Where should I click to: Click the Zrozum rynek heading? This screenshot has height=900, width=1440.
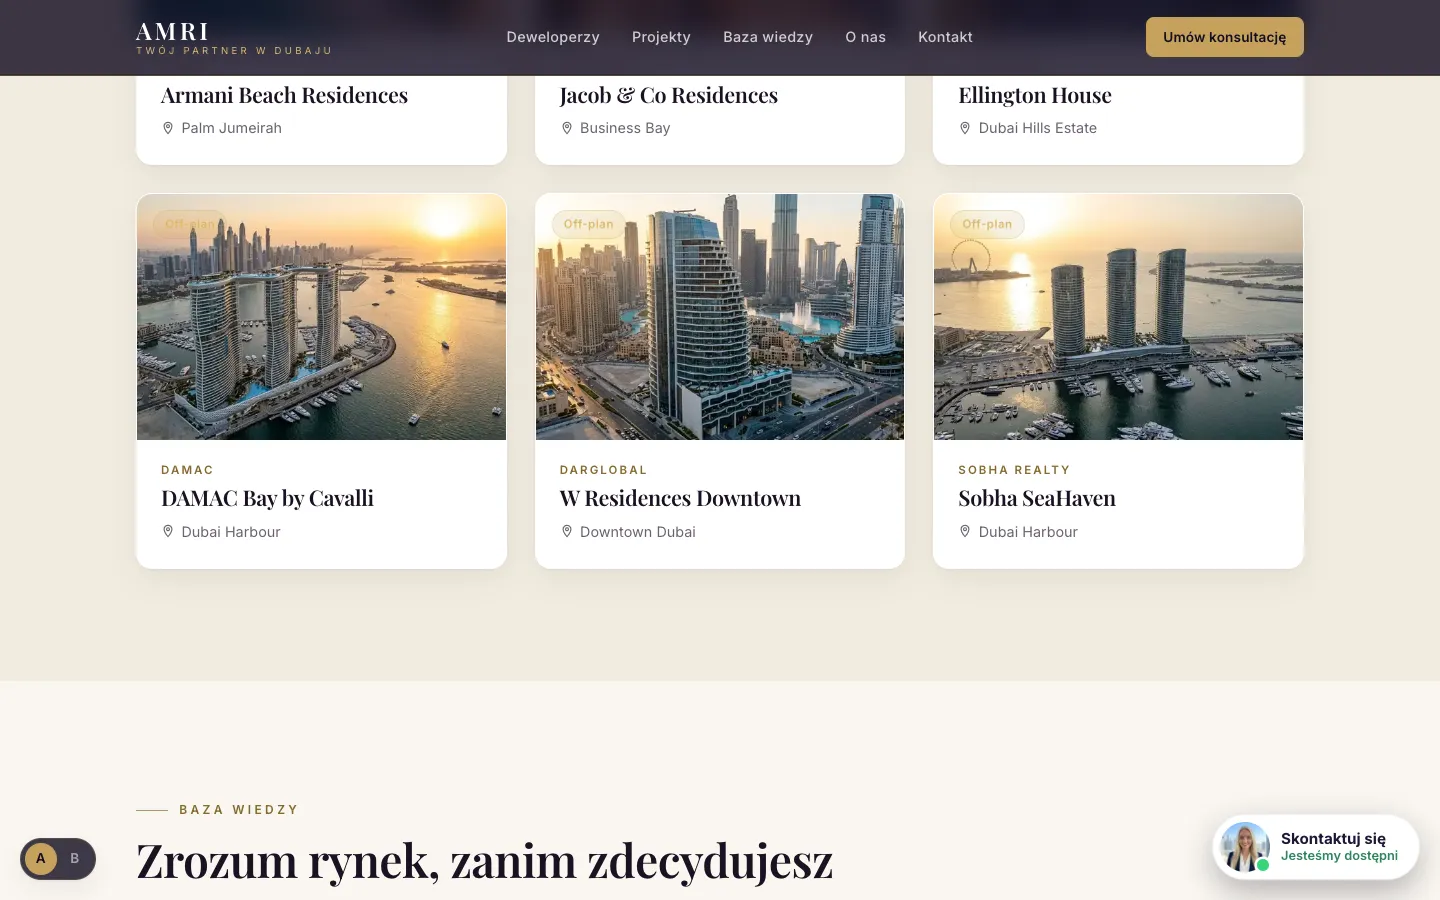click(x=484, y=861)
